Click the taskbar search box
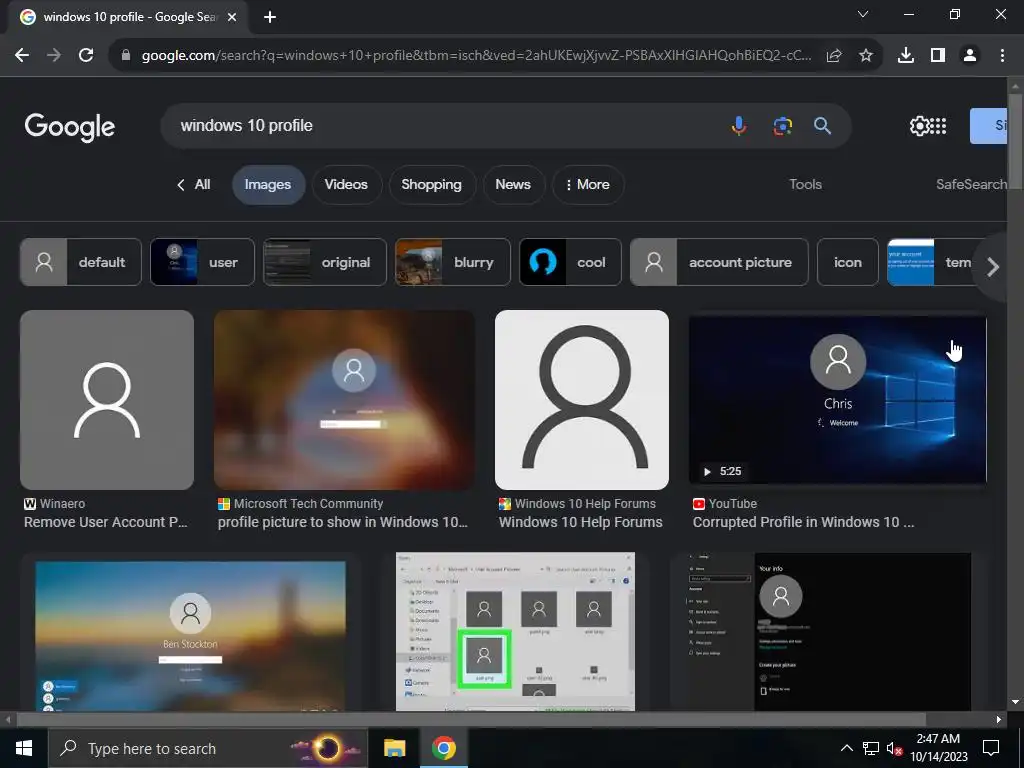This screenshot has height=768, width=1024. pos(208,748)
